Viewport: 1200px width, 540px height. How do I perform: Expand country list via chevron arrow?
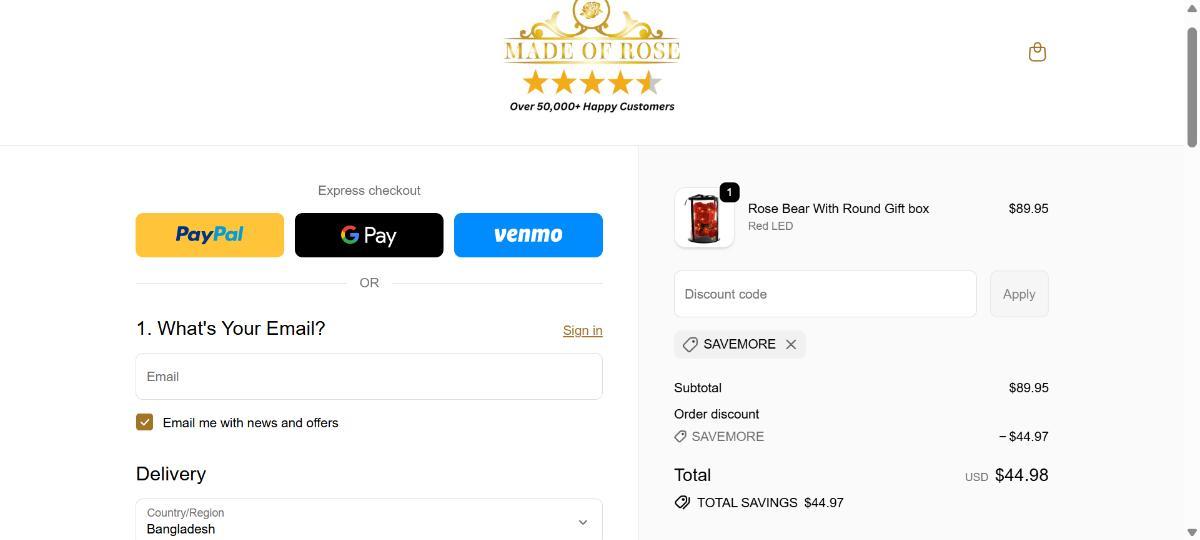[583, 522]
